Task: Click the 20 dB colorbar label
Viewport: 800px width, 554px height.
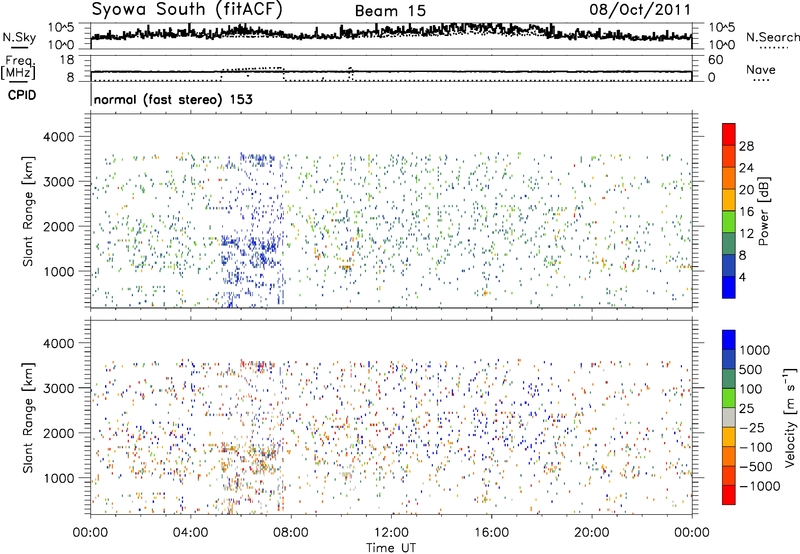Action: pyautogui.click(x=746, y=190)
